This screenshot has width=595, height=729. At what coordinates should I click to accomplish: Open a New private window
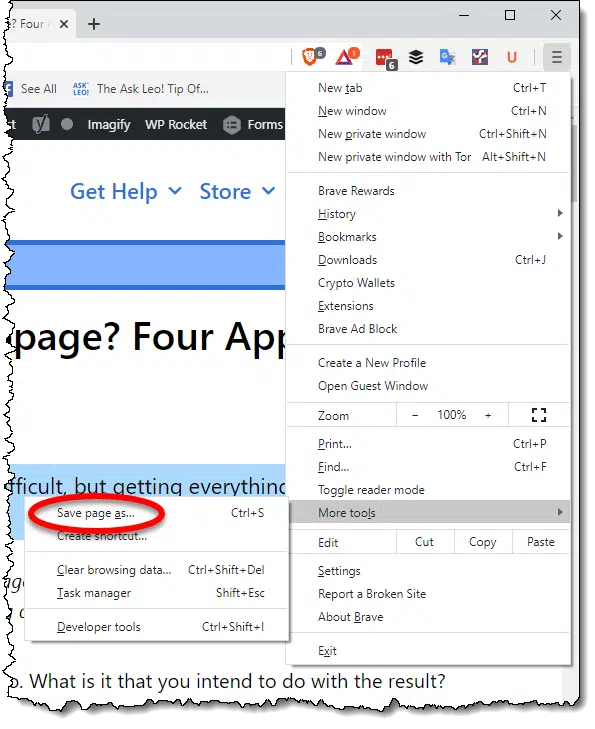tap(428, 134)
